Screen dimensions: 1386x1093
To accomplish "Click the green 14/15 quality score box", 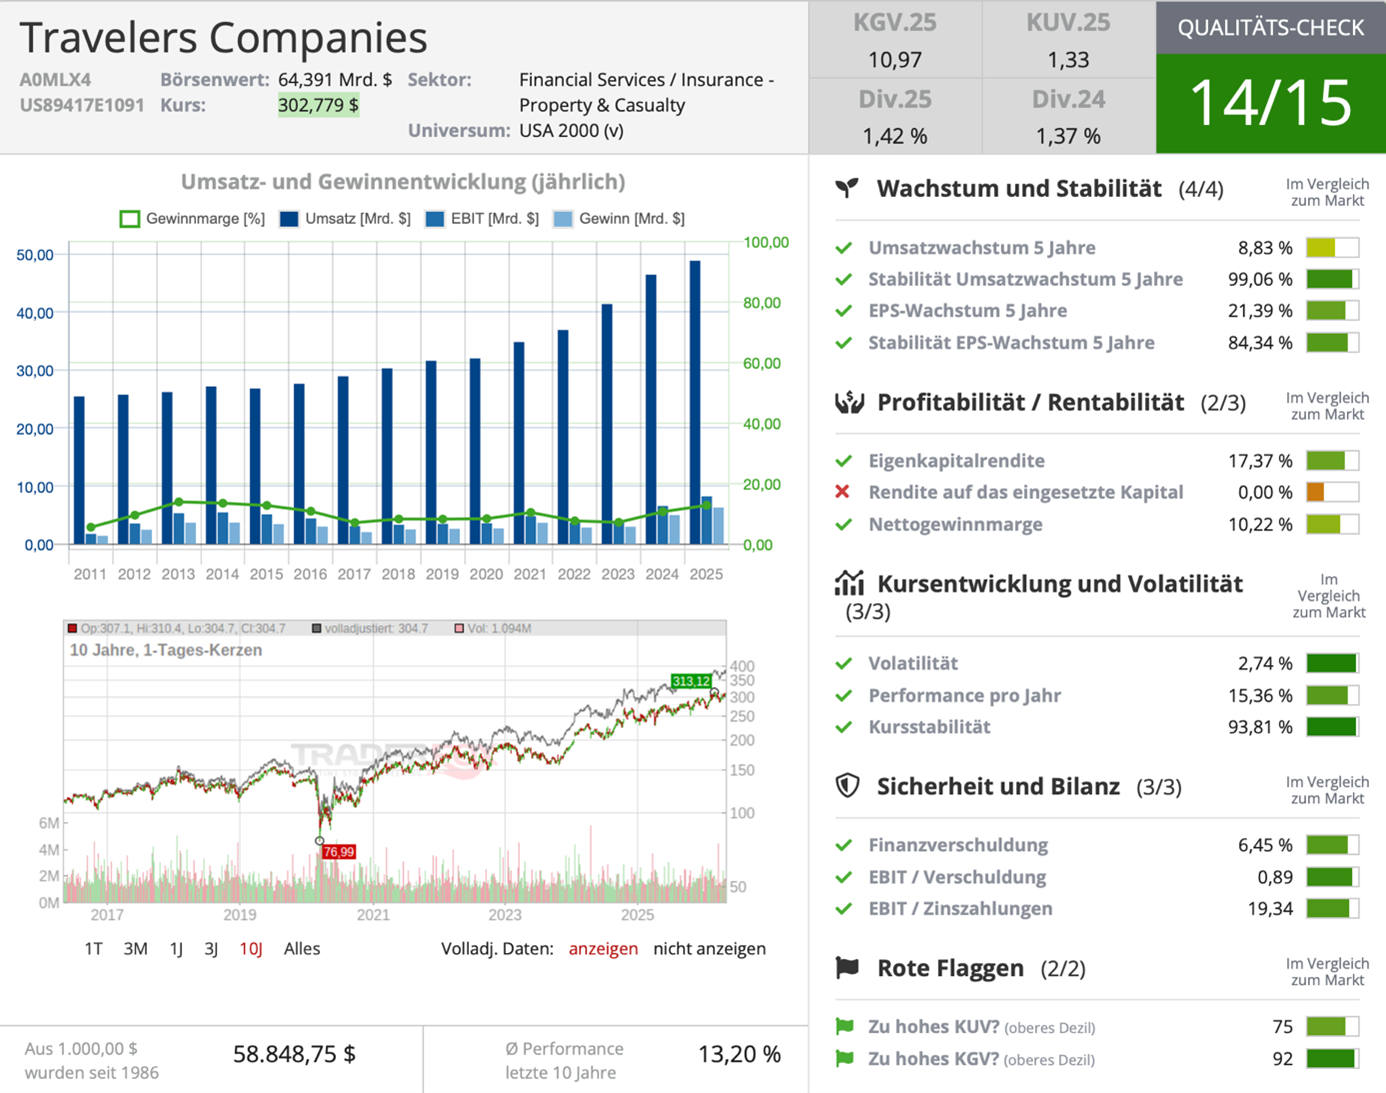I will [1271, 103].
